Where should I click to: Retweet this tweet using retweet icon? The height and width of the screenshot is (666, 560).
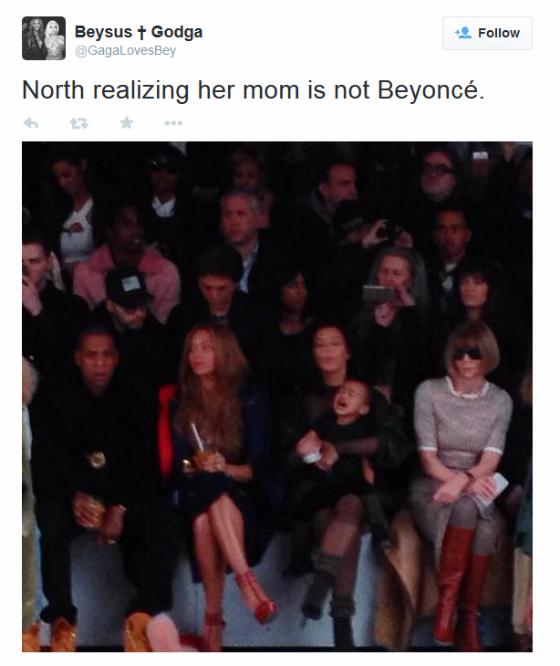point(79,123)
